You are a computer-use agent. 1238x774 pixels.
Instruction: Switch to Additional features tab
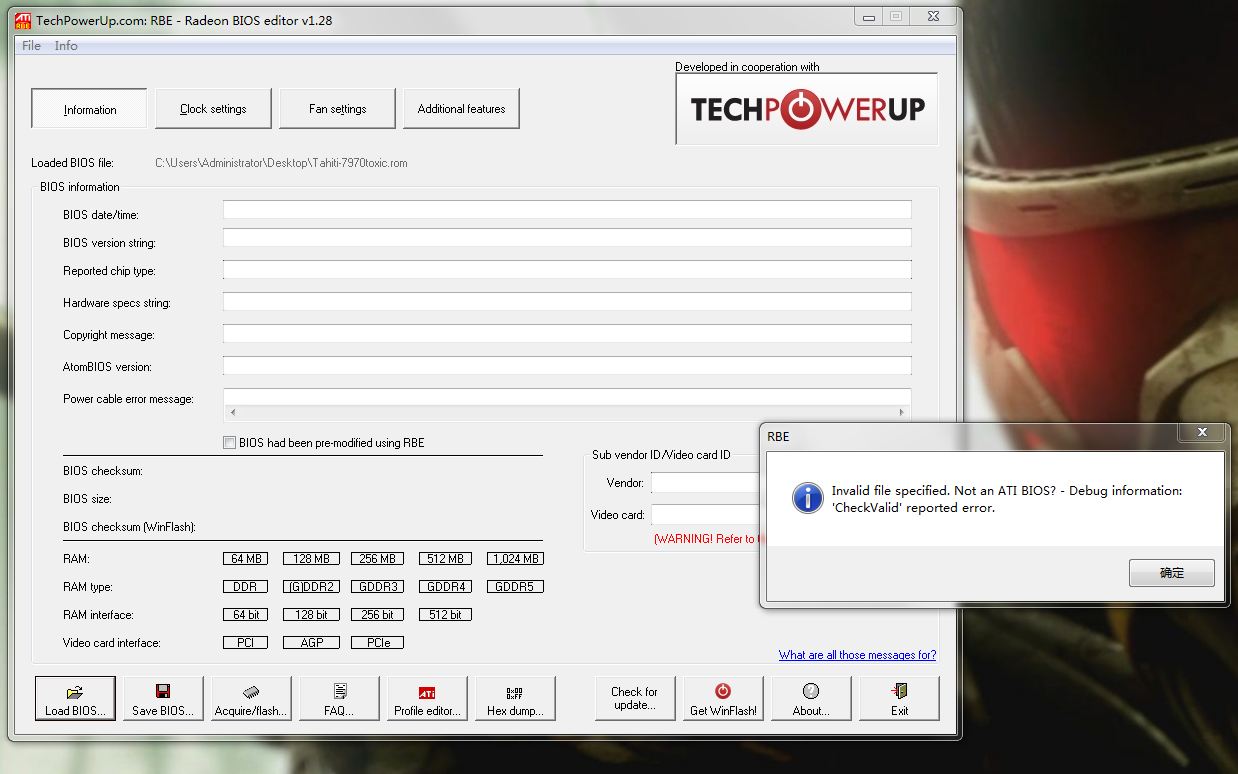tap(461, 109)
